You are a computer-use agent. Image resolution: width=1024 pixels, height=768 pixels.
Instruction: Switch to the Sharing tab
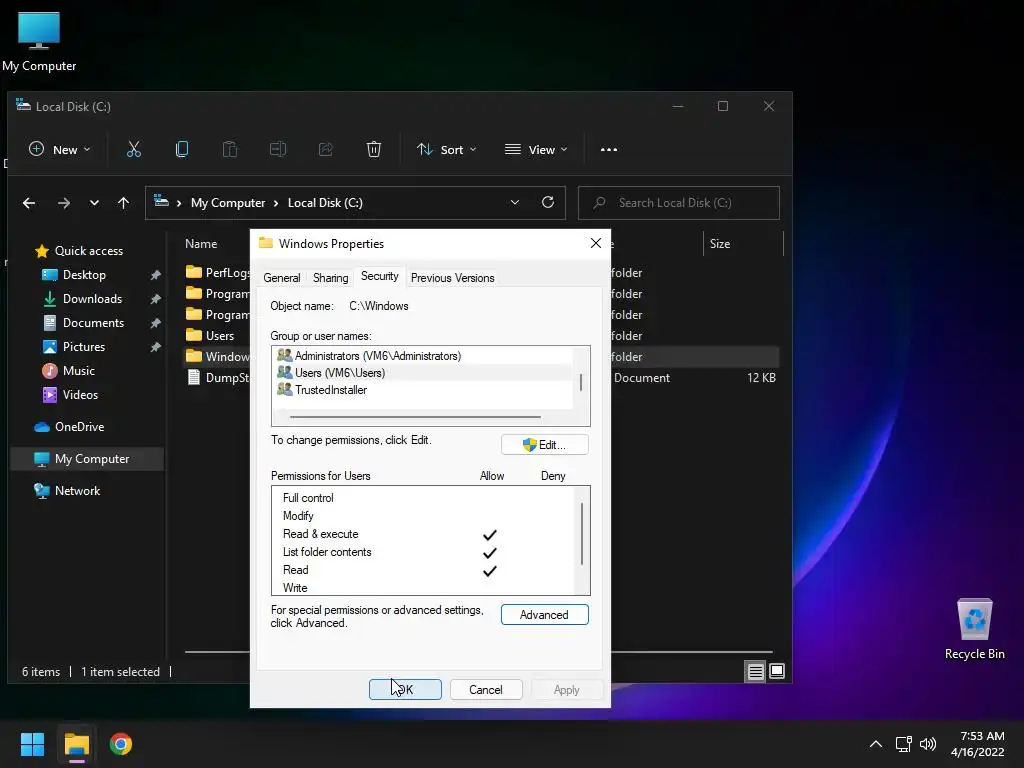[330, 278]
